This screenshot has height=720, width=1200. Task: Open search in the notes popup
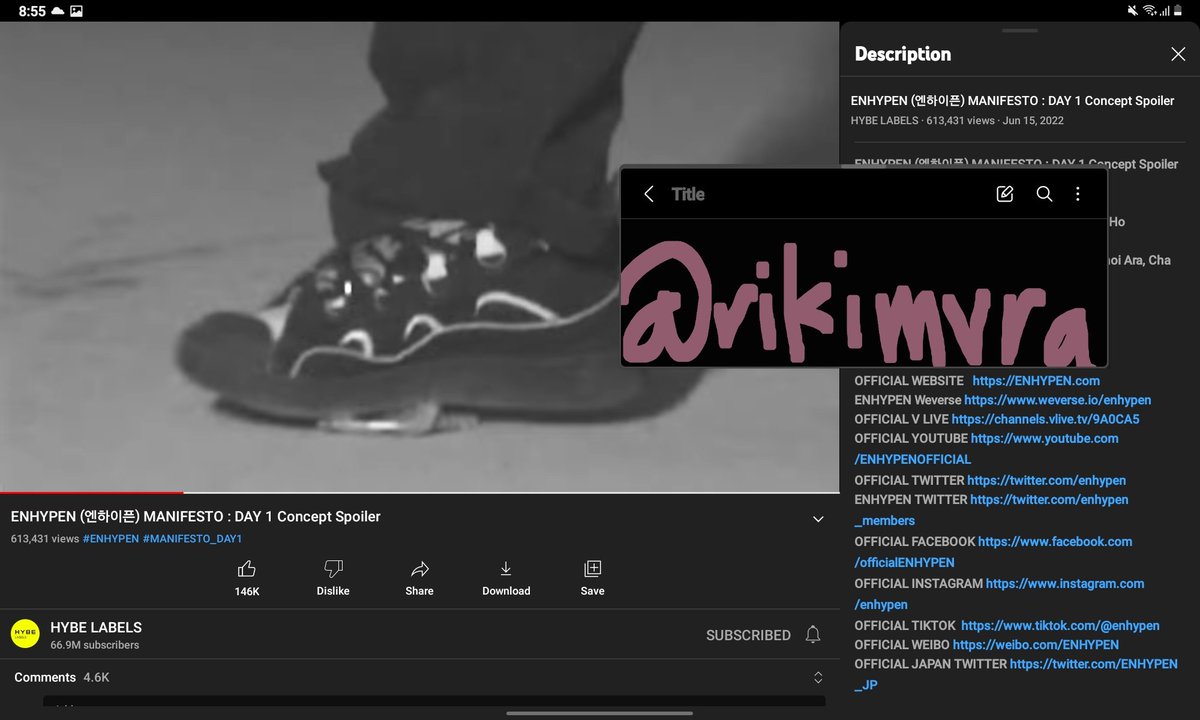click(1044, 194)
